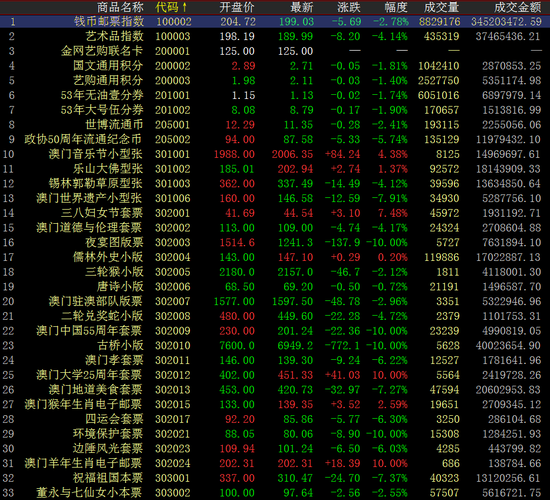This screenshot has height=500, width=550.
Task: Open 澳门中国55周年套票 row
Action: [x=275, y=331]
